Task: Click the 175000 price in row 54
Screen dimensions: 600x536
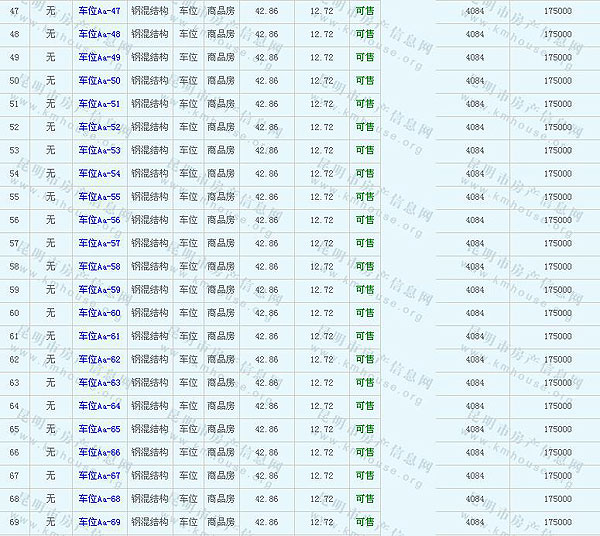Action: [558, 173]
